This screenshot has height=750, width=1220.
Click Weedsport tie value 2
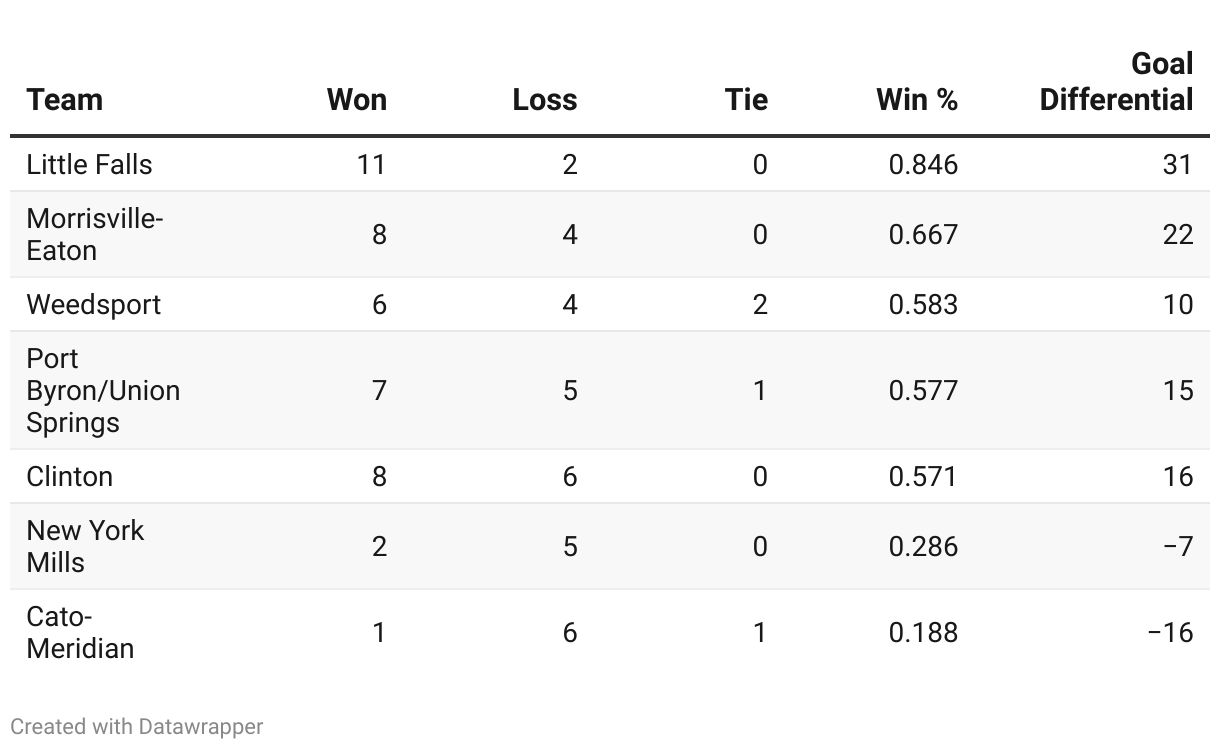click(x=760, y=304)
